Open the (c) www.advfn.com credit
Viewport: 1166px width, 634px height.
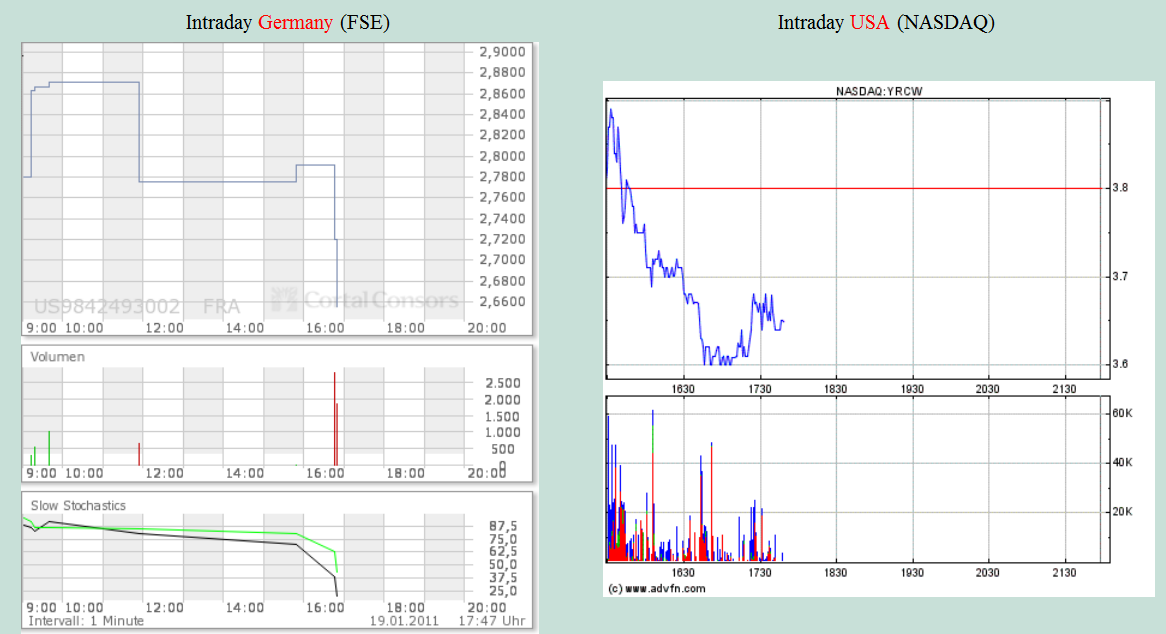pos(657,589)
